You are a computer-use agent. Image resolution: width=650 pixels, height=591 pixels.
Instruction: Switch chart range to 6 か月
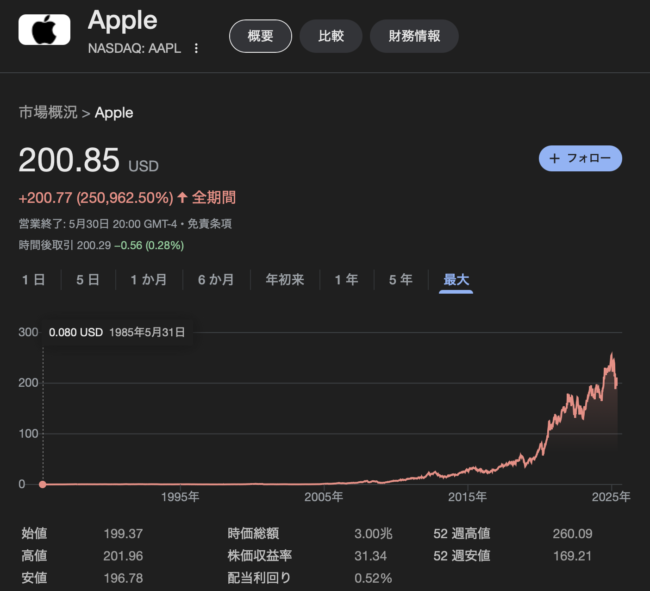click(x=216, y=280)
